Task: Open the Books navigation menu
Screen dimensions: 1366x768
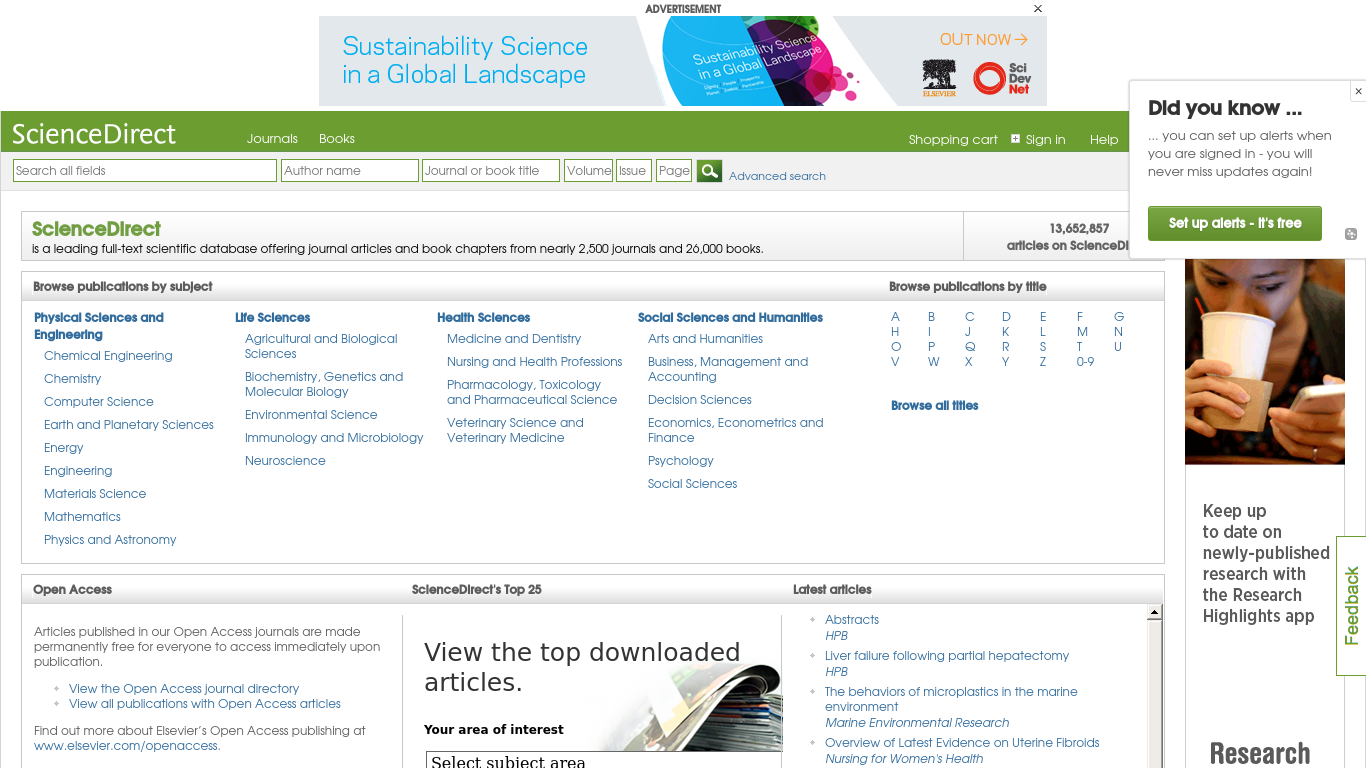Action: (x=336, y=138)
